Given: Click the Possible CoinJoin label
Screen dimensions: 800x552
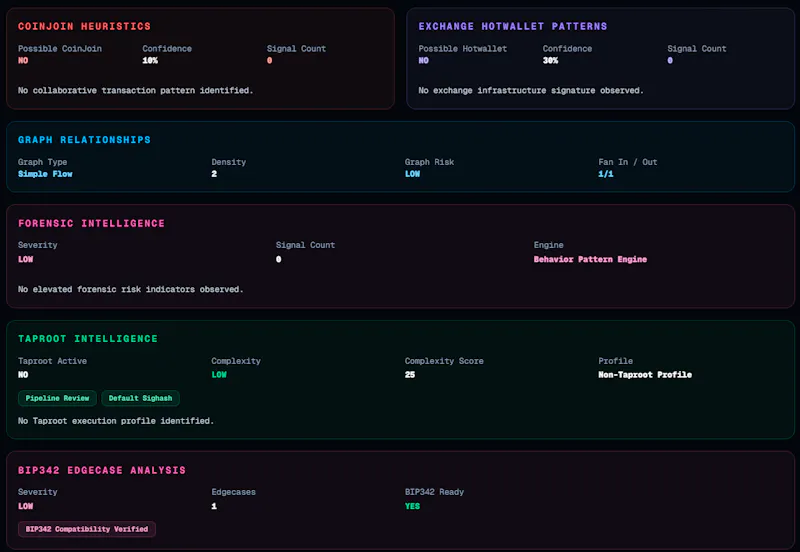Looking at the screenshot, I should [x=60, y=48].
